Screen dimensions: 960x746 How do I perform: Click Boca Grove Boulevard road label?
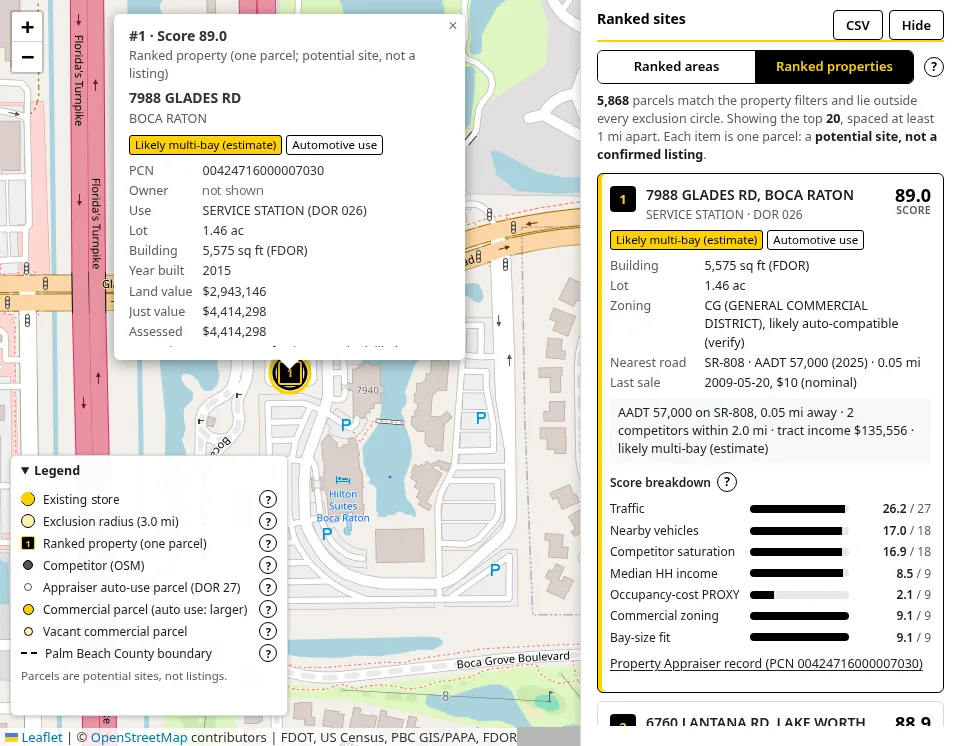(x=513, y=660)
